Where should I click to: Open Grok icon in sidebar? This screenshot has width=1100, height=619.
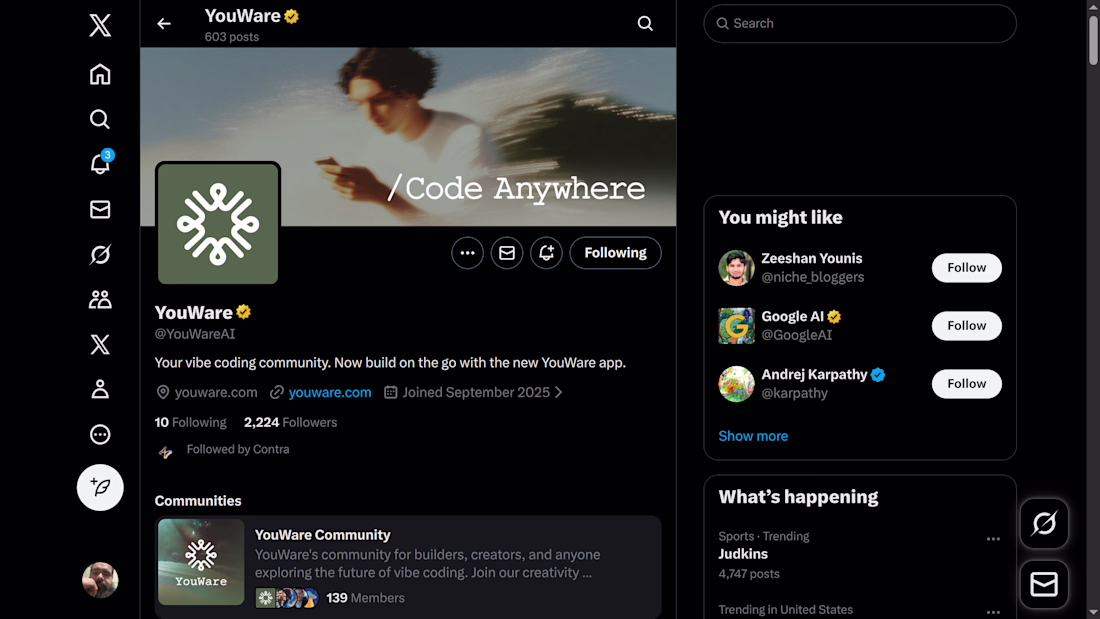(x=100, y=254)
